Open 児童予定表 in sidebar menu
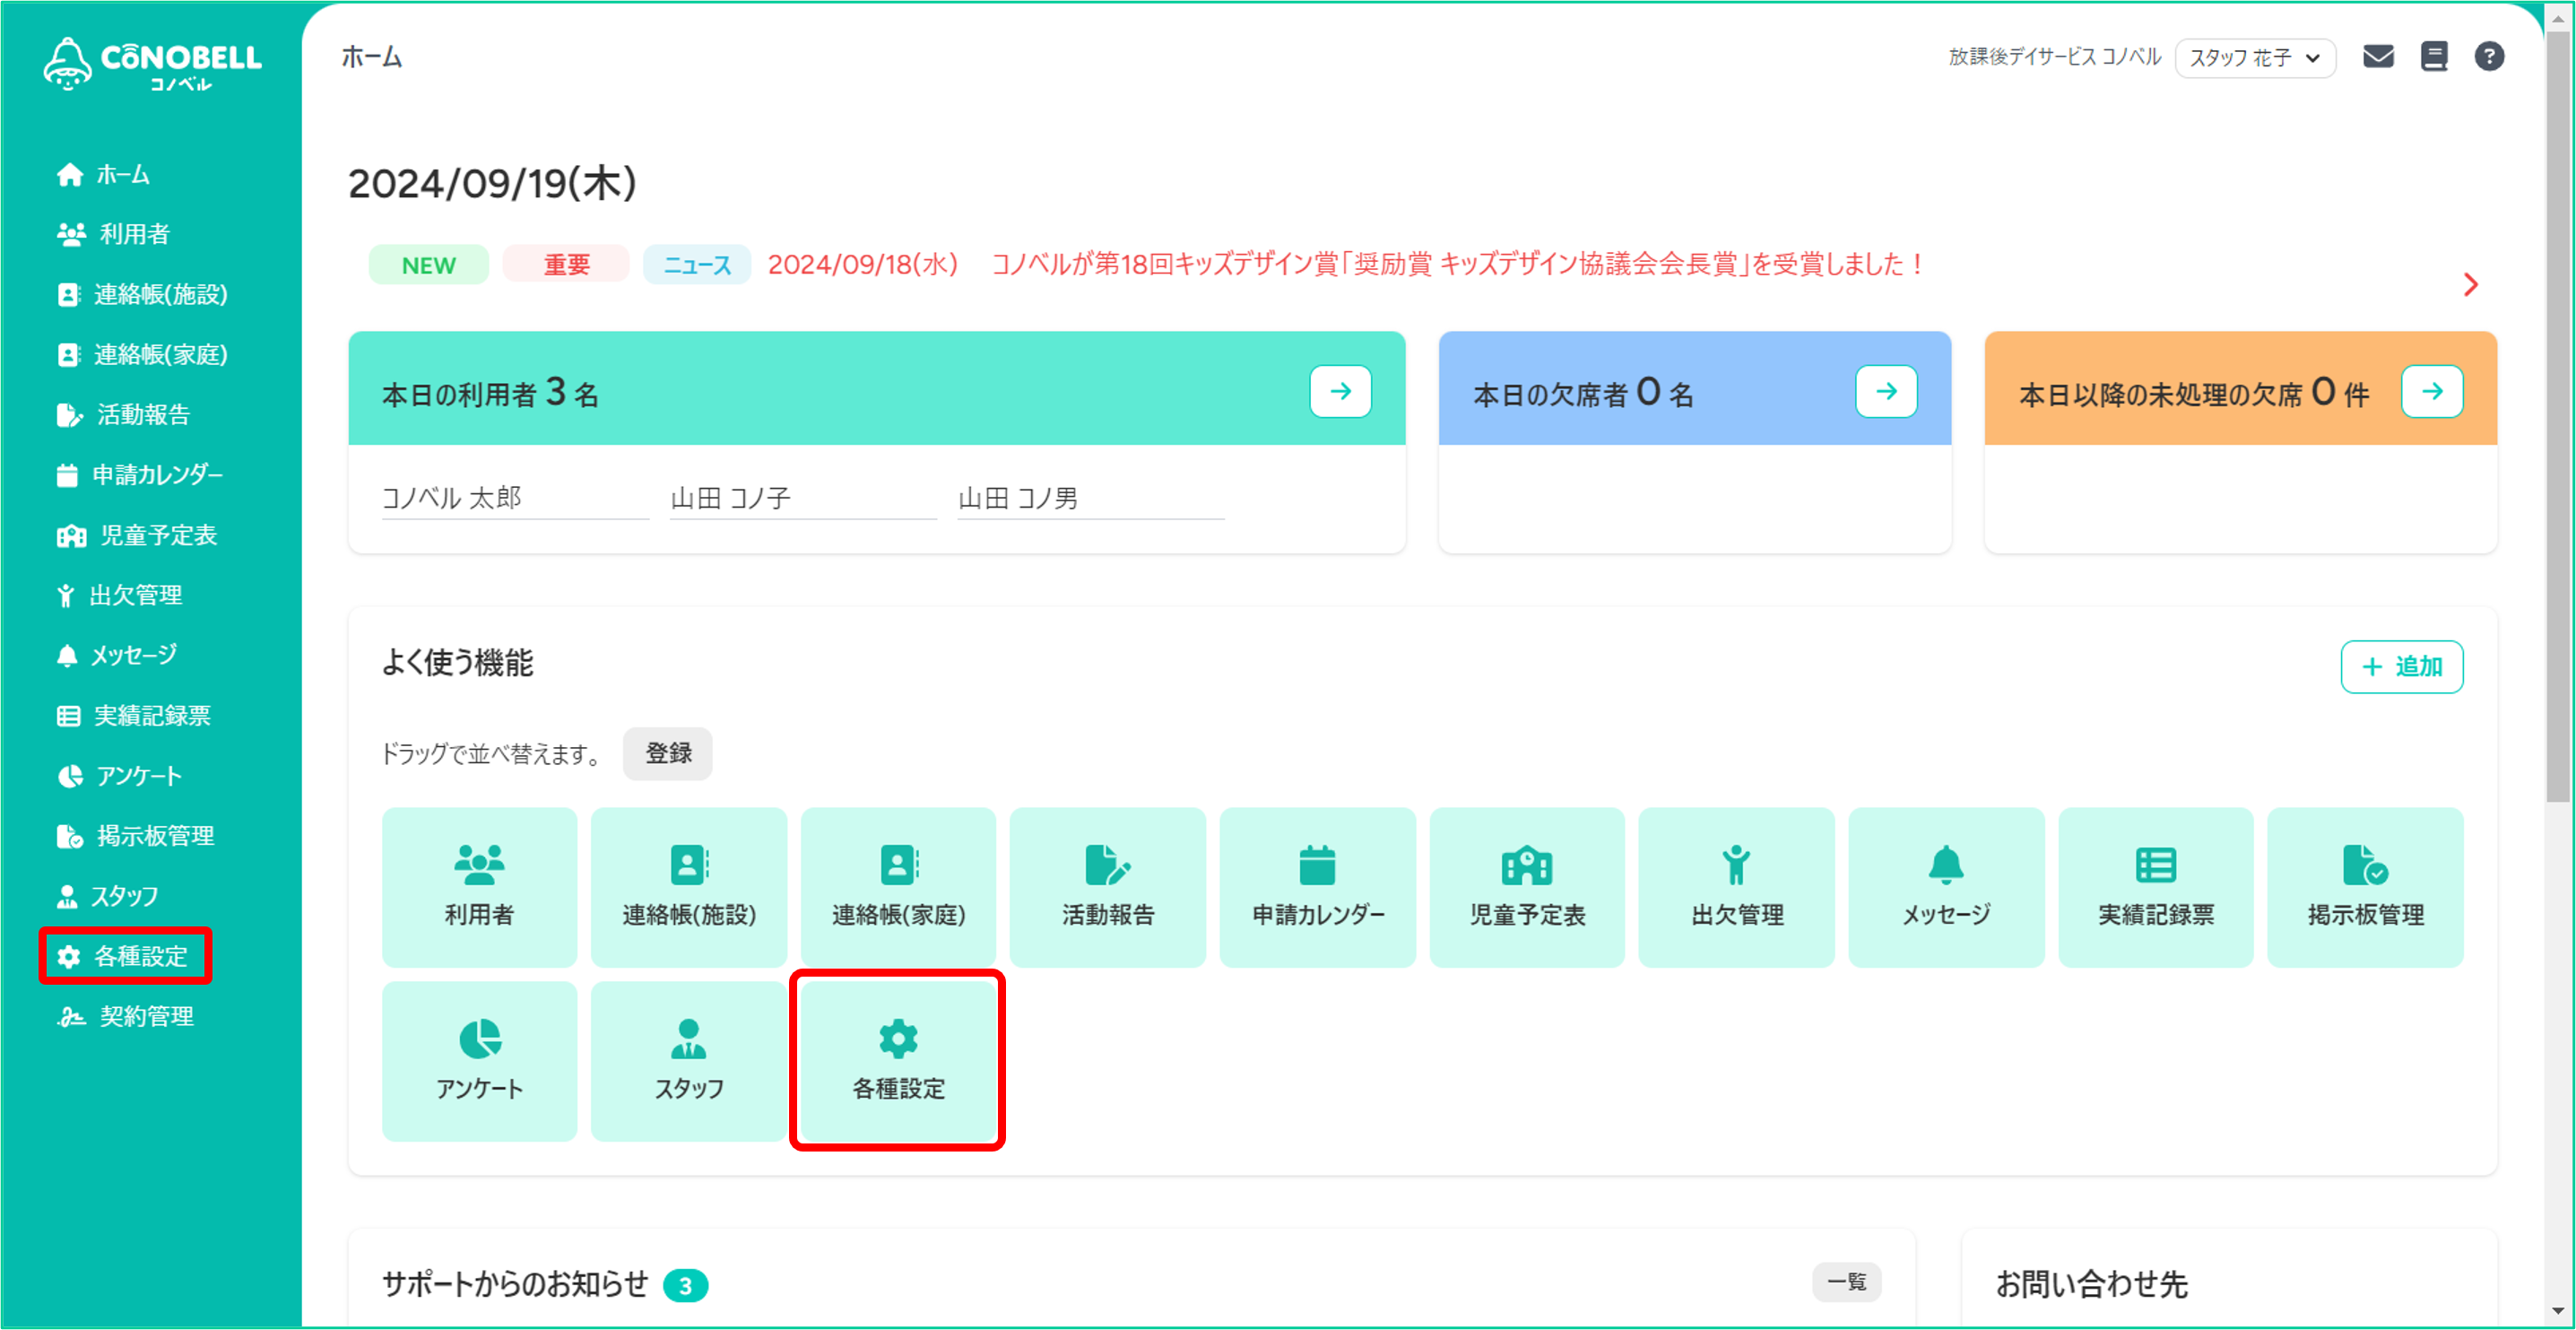 coord(138,535)
